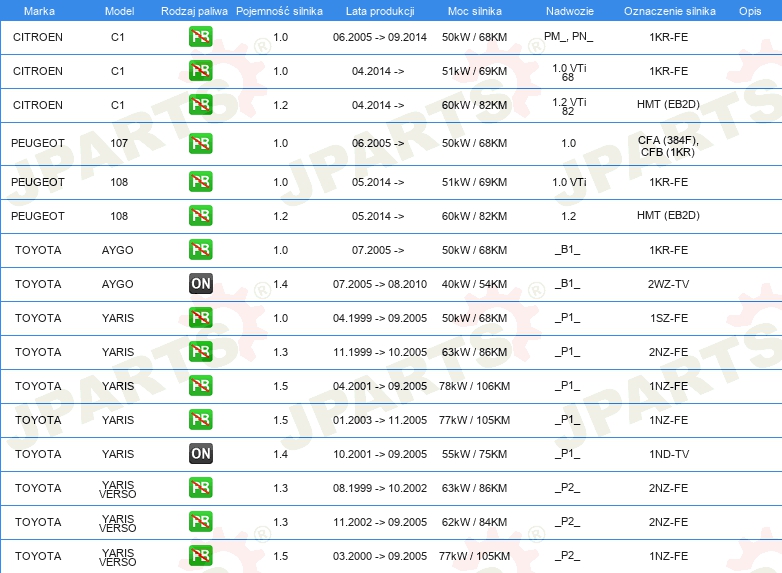The image size is (782, 573).
Task: Click petrol icon in Yaris 78kW/106KM row
Action: click(200, 385)
